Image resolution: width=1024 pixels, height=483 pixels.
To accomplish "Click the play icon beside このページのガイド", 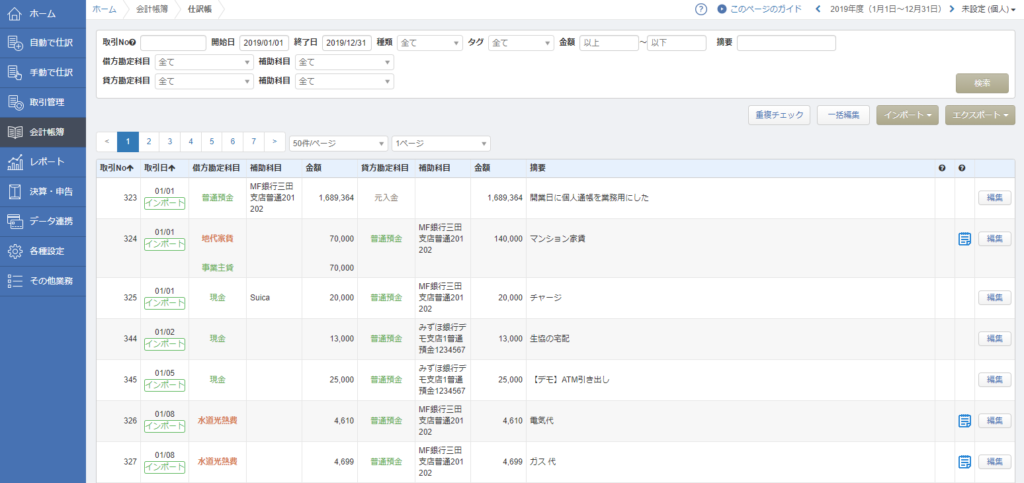I will (x=722, y=9).
